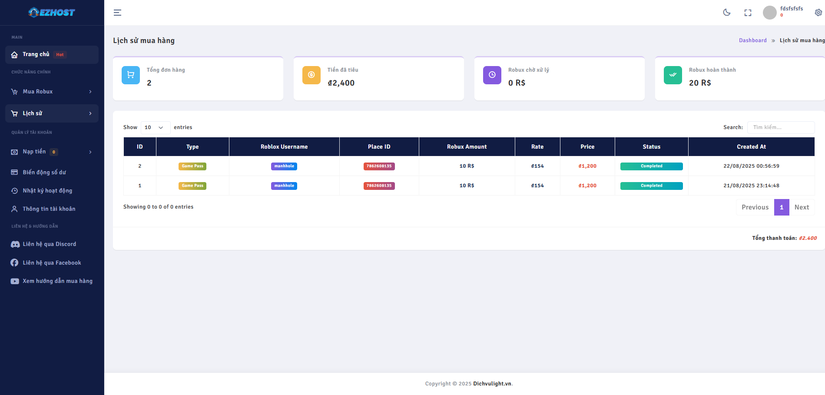The height and width of the screenshot is (395, 825).
Task: Open Liên hệ qua Discord link
Action: pyautogui.click(x=52, y=244)
